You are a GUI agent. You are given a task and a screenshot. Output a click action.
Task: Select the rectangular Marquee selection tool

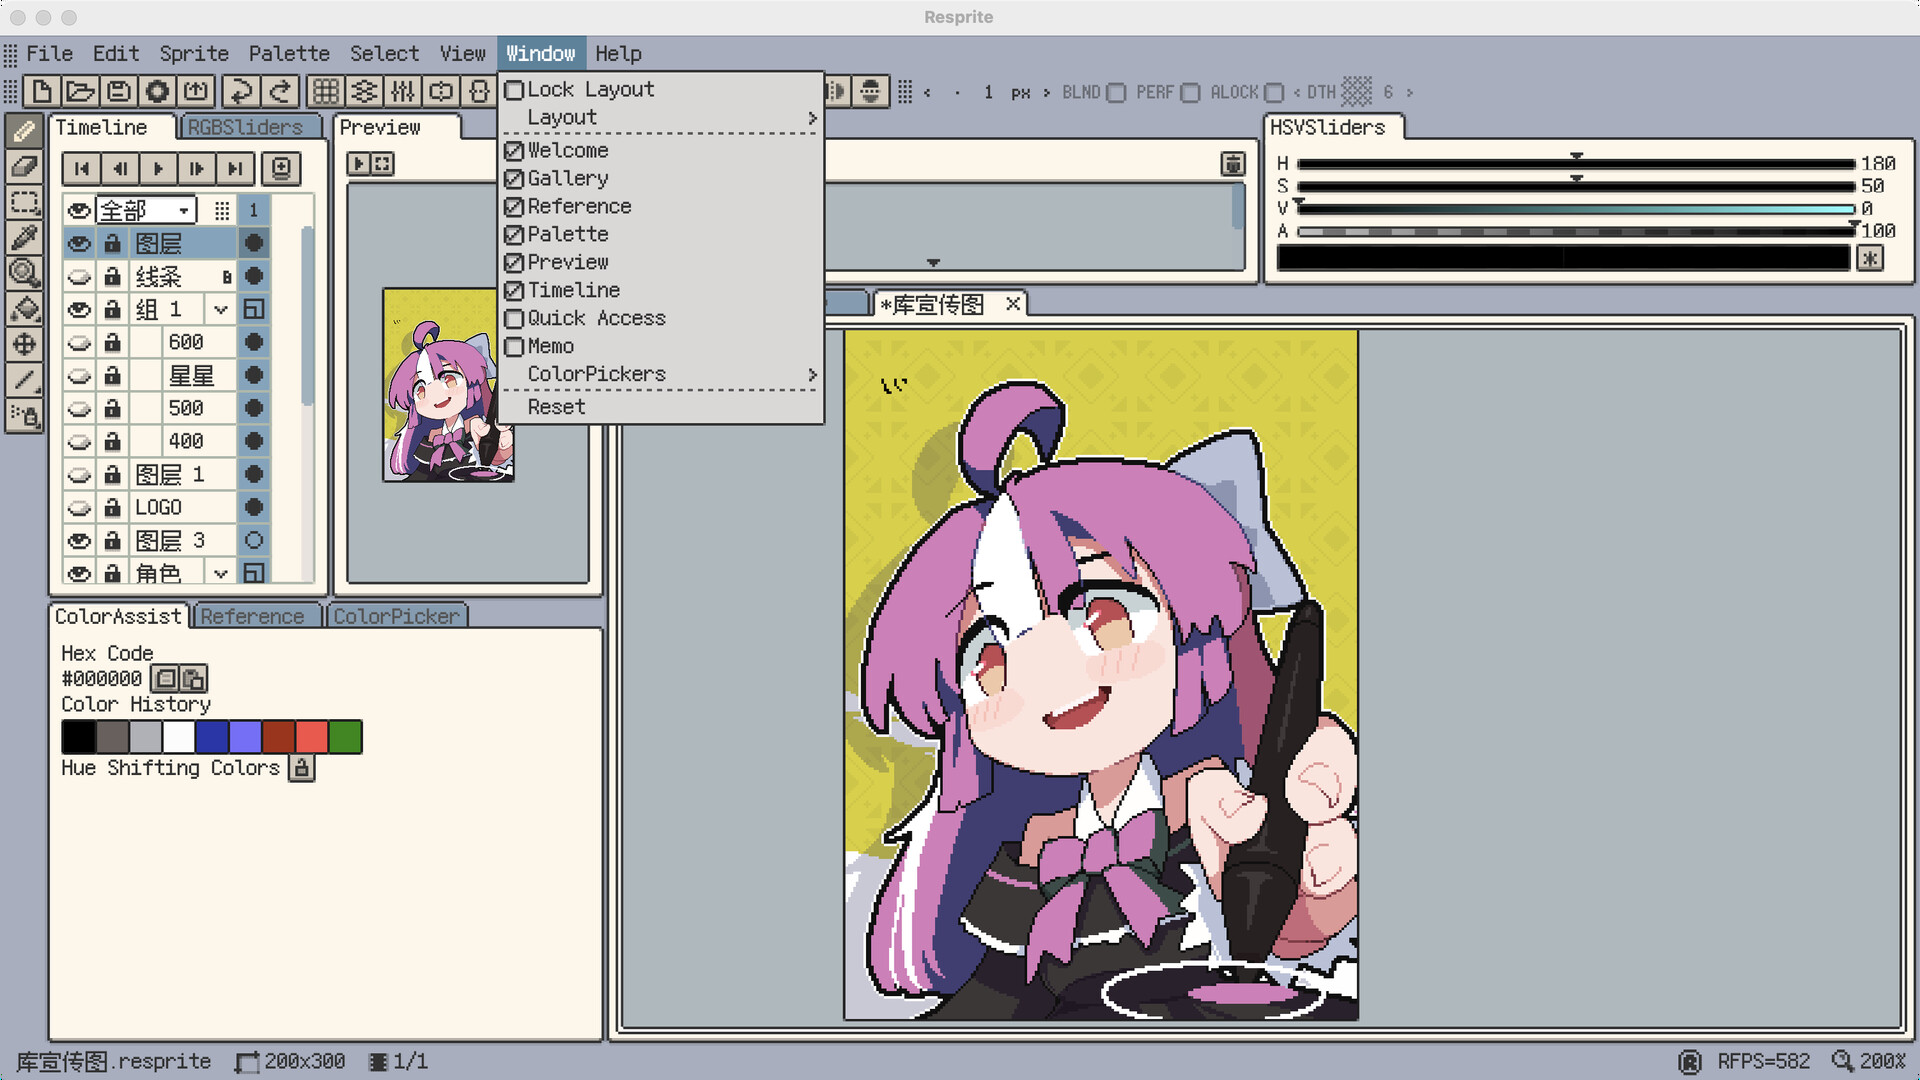(24, 202)
